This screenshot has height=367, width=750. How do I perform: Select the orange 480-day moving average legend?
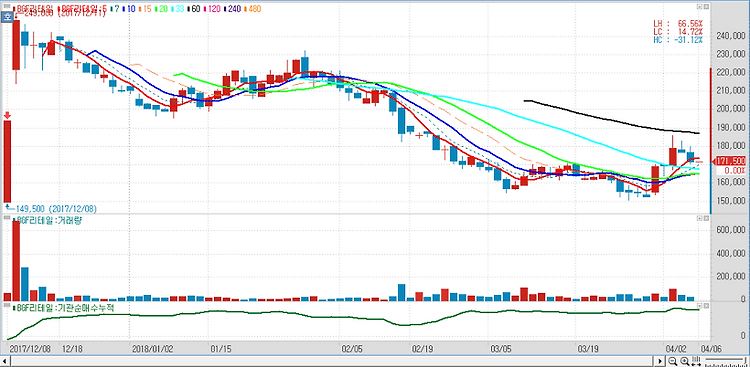pos(253,9)
